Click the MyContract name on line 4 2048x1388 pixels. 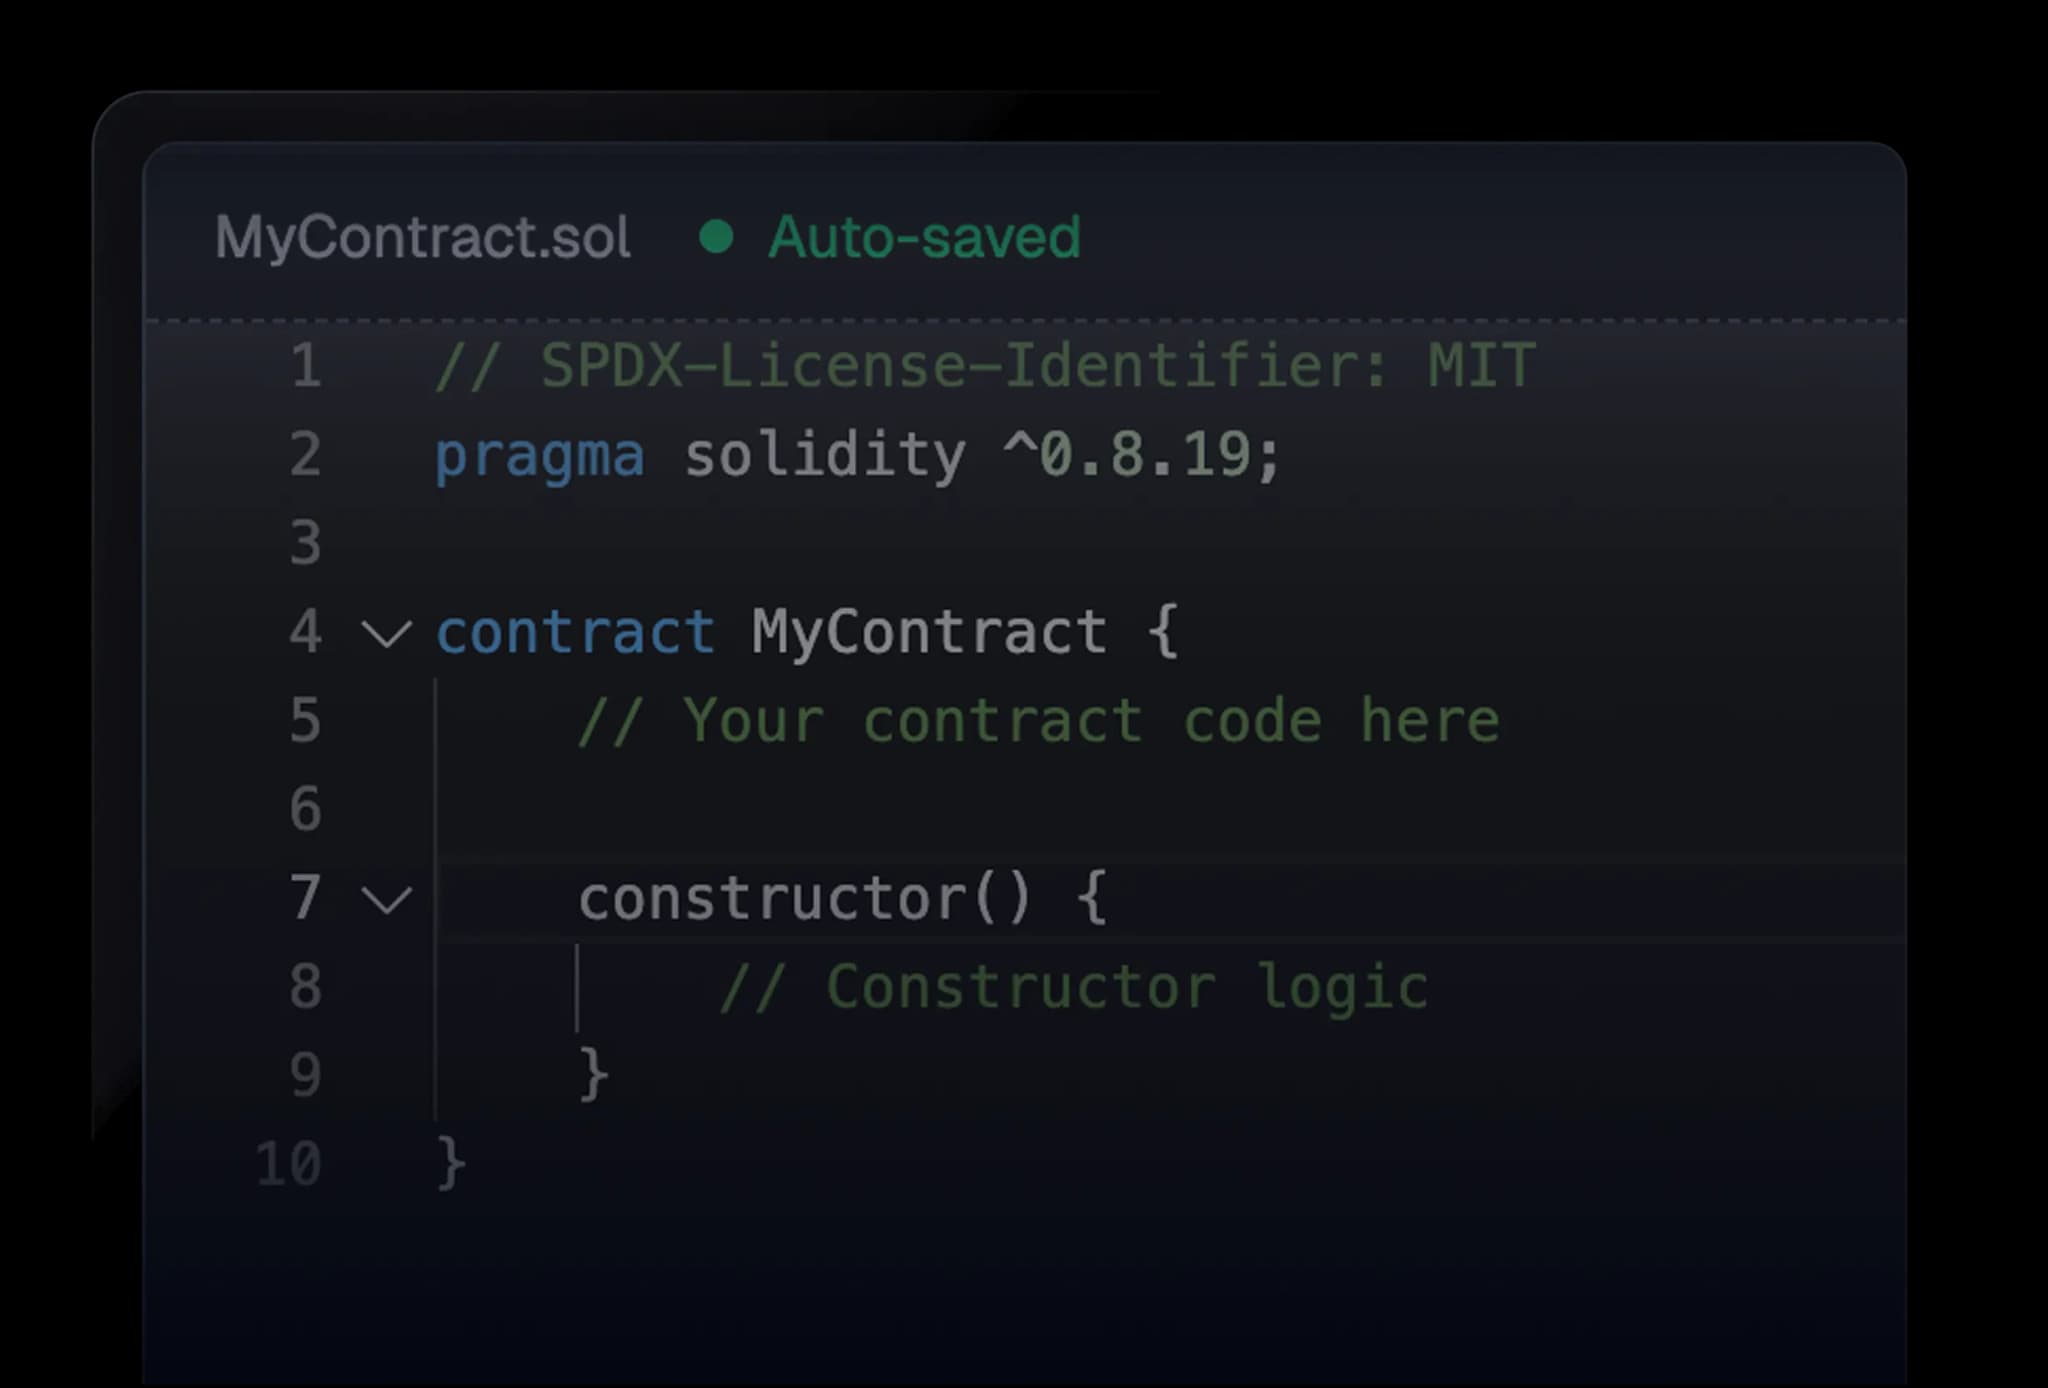point(929,633)
